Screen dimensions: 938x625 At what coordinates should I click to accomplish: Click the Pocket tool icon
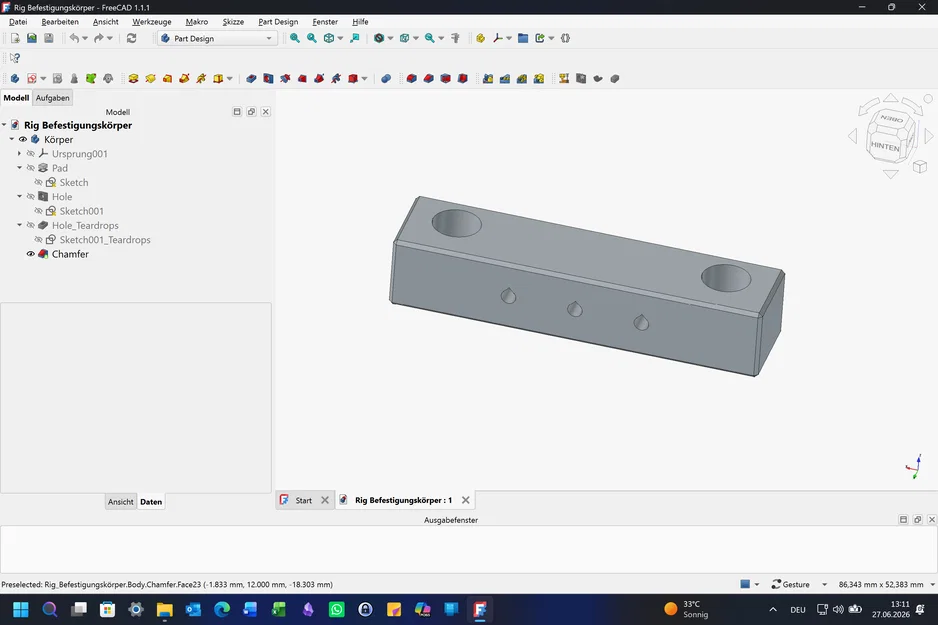(x=251, y=78)
